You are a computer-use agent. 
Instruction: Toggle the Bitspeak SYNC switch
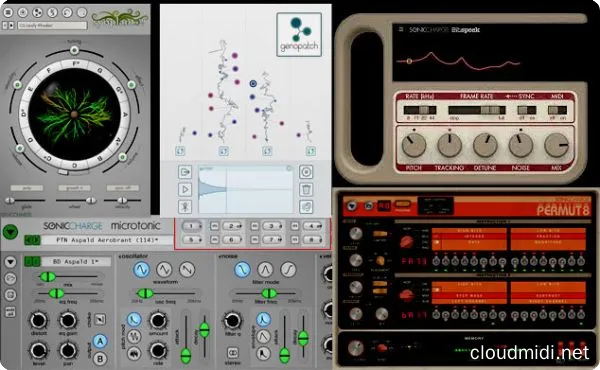pos(526,110)
